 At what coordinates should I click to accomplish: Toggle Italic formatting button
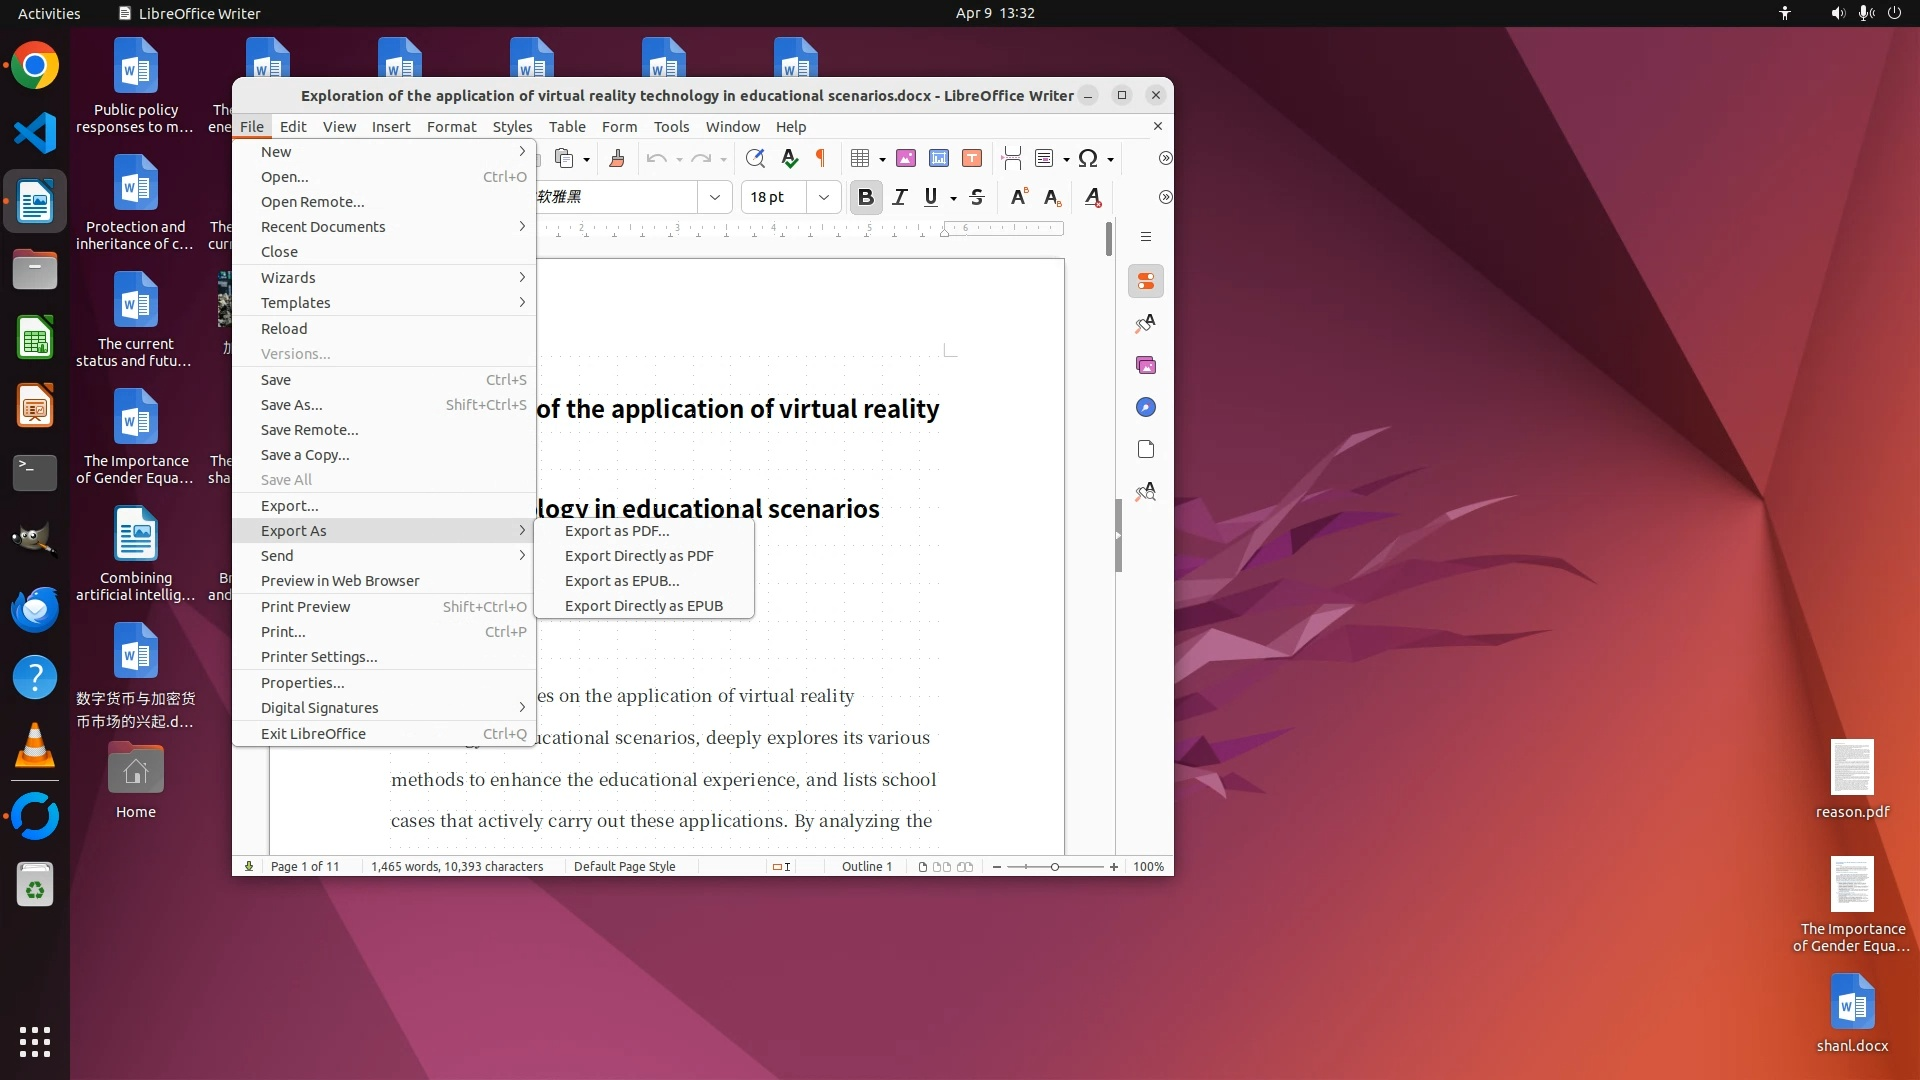tap(899, 197)
